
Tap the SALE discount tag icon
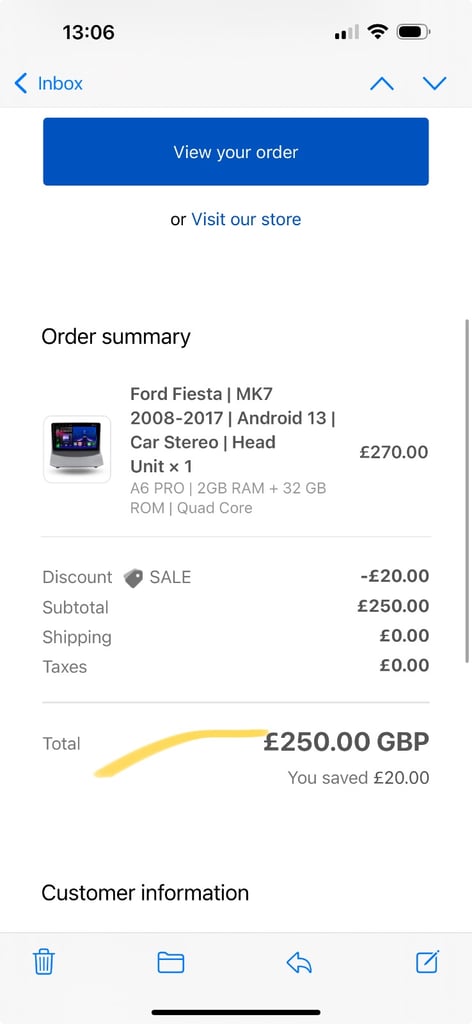pyautogui.click(x=133, y=578)
